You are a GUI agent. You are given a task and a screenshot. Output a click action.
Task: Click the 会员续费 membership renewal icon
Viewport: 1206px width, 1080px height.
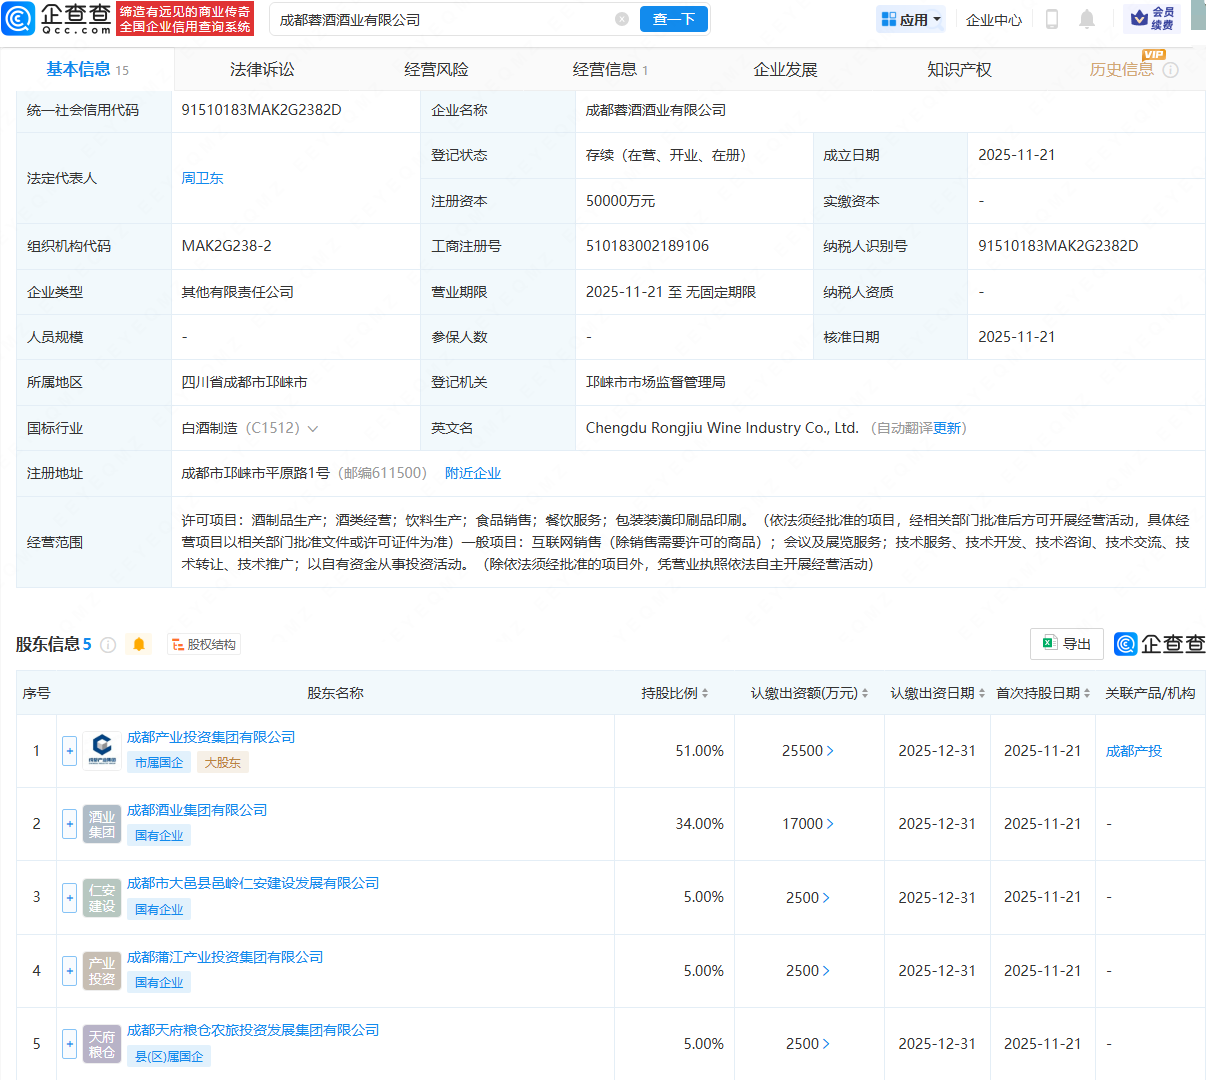1152,18
